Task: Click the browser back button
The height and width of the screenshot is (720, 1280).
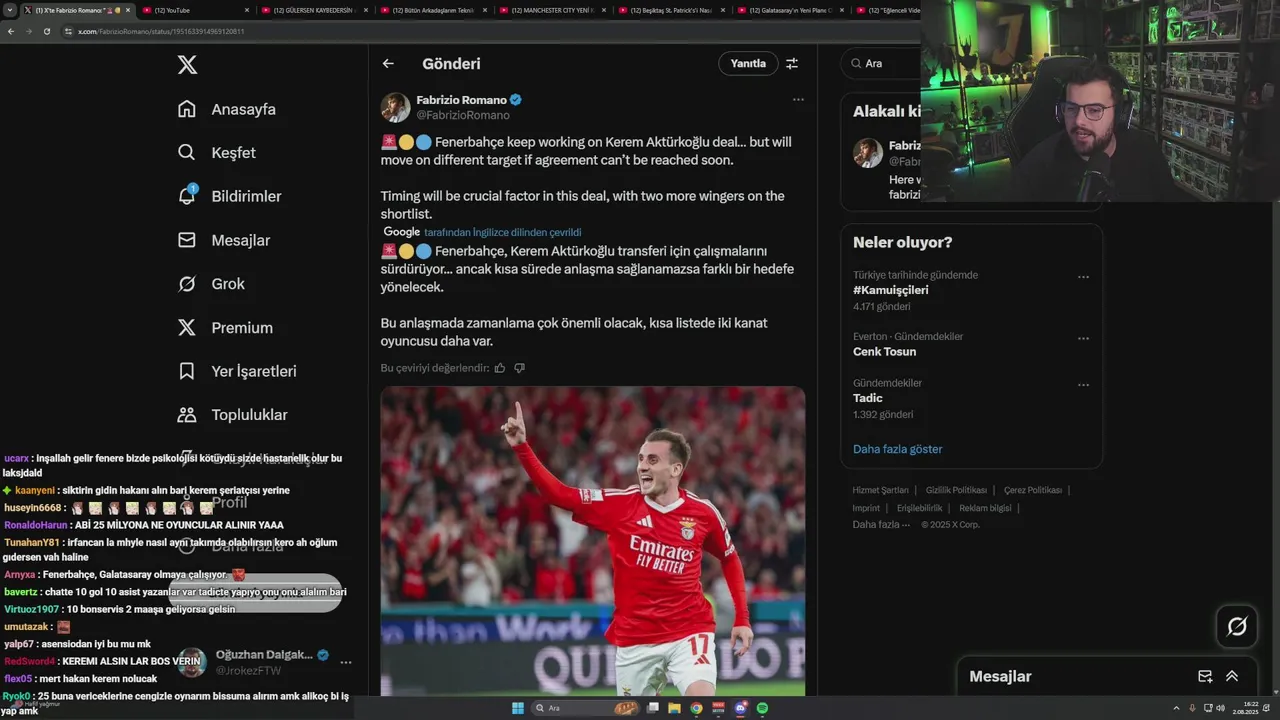Action: click(11, 31)
